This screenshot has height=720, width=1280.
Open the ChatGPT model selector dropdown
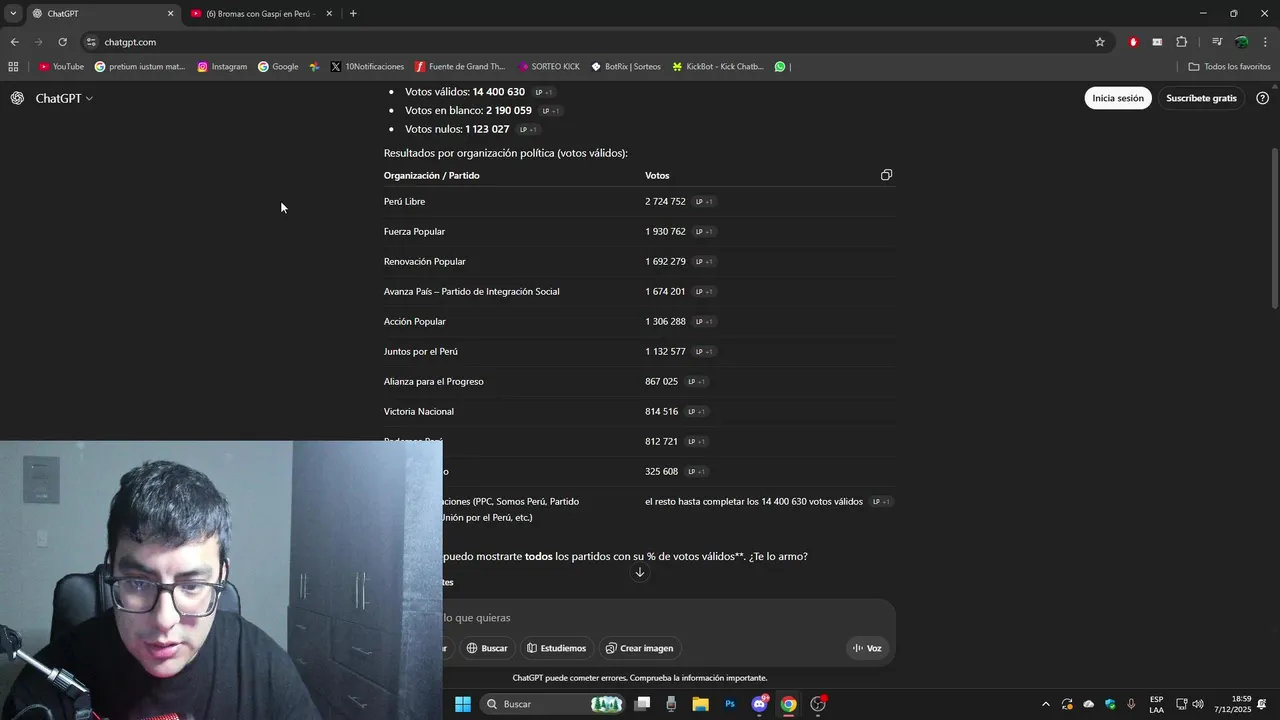(x=64, y=98)
